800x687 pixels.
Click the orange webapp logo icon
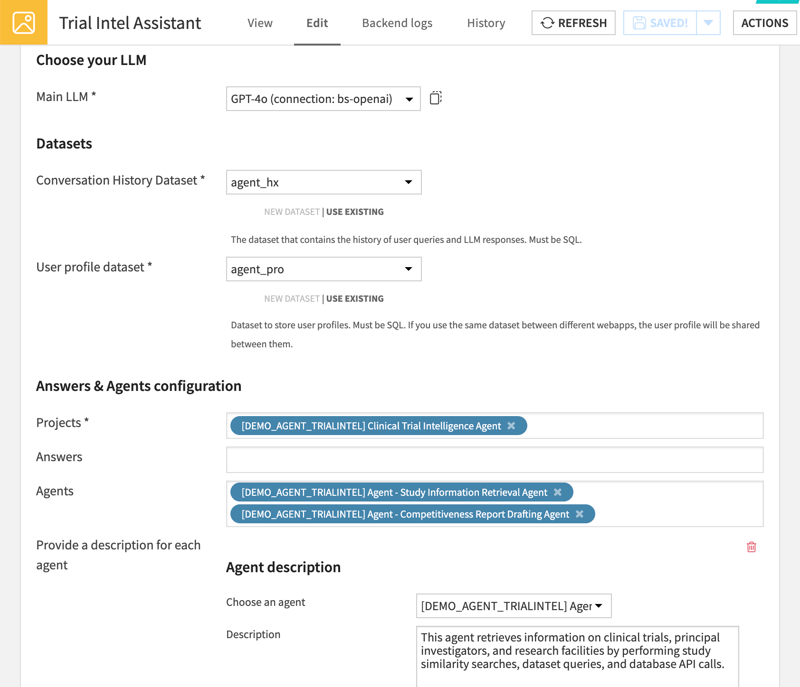22,22
